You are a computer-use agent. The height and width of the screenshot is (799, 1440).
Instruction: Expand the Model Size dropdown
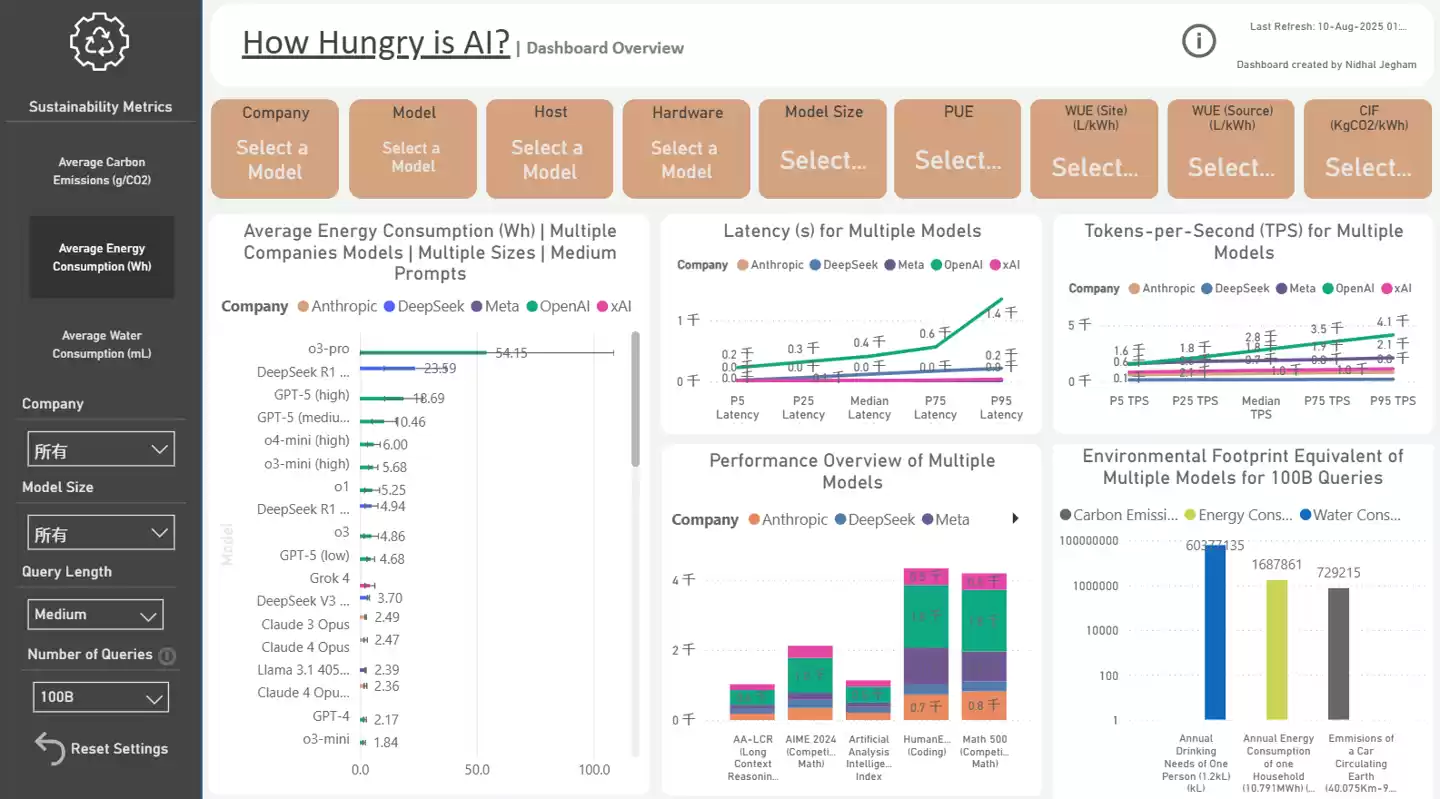[x=100, y=533]
